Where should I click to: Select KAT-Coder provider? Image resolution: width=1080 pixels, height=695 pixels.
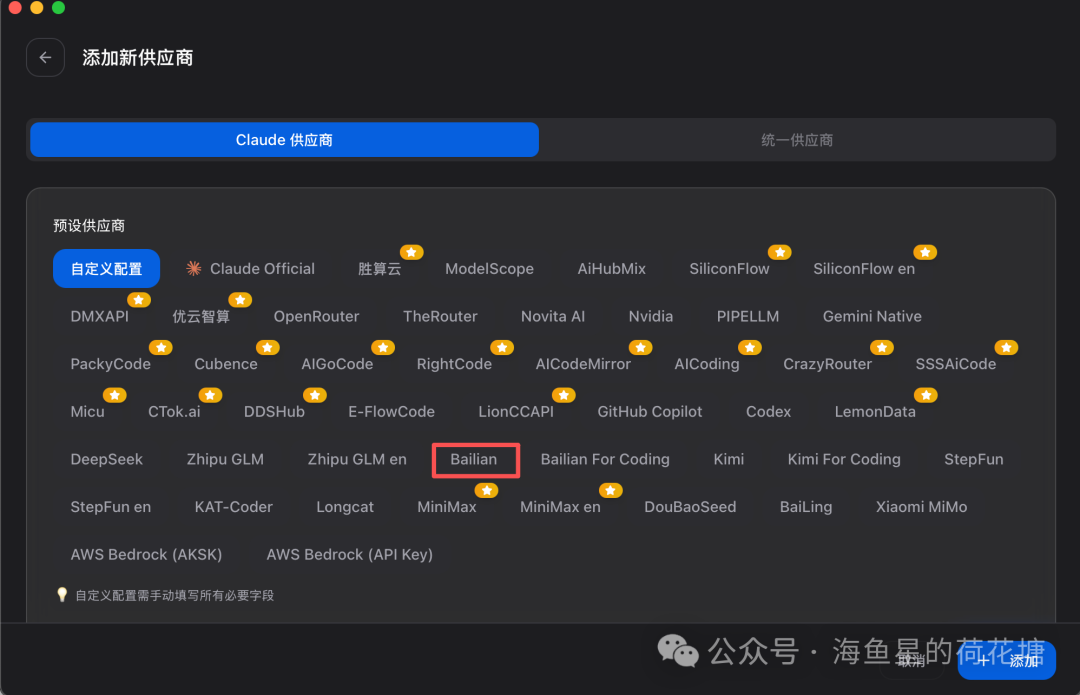(234, 506)
